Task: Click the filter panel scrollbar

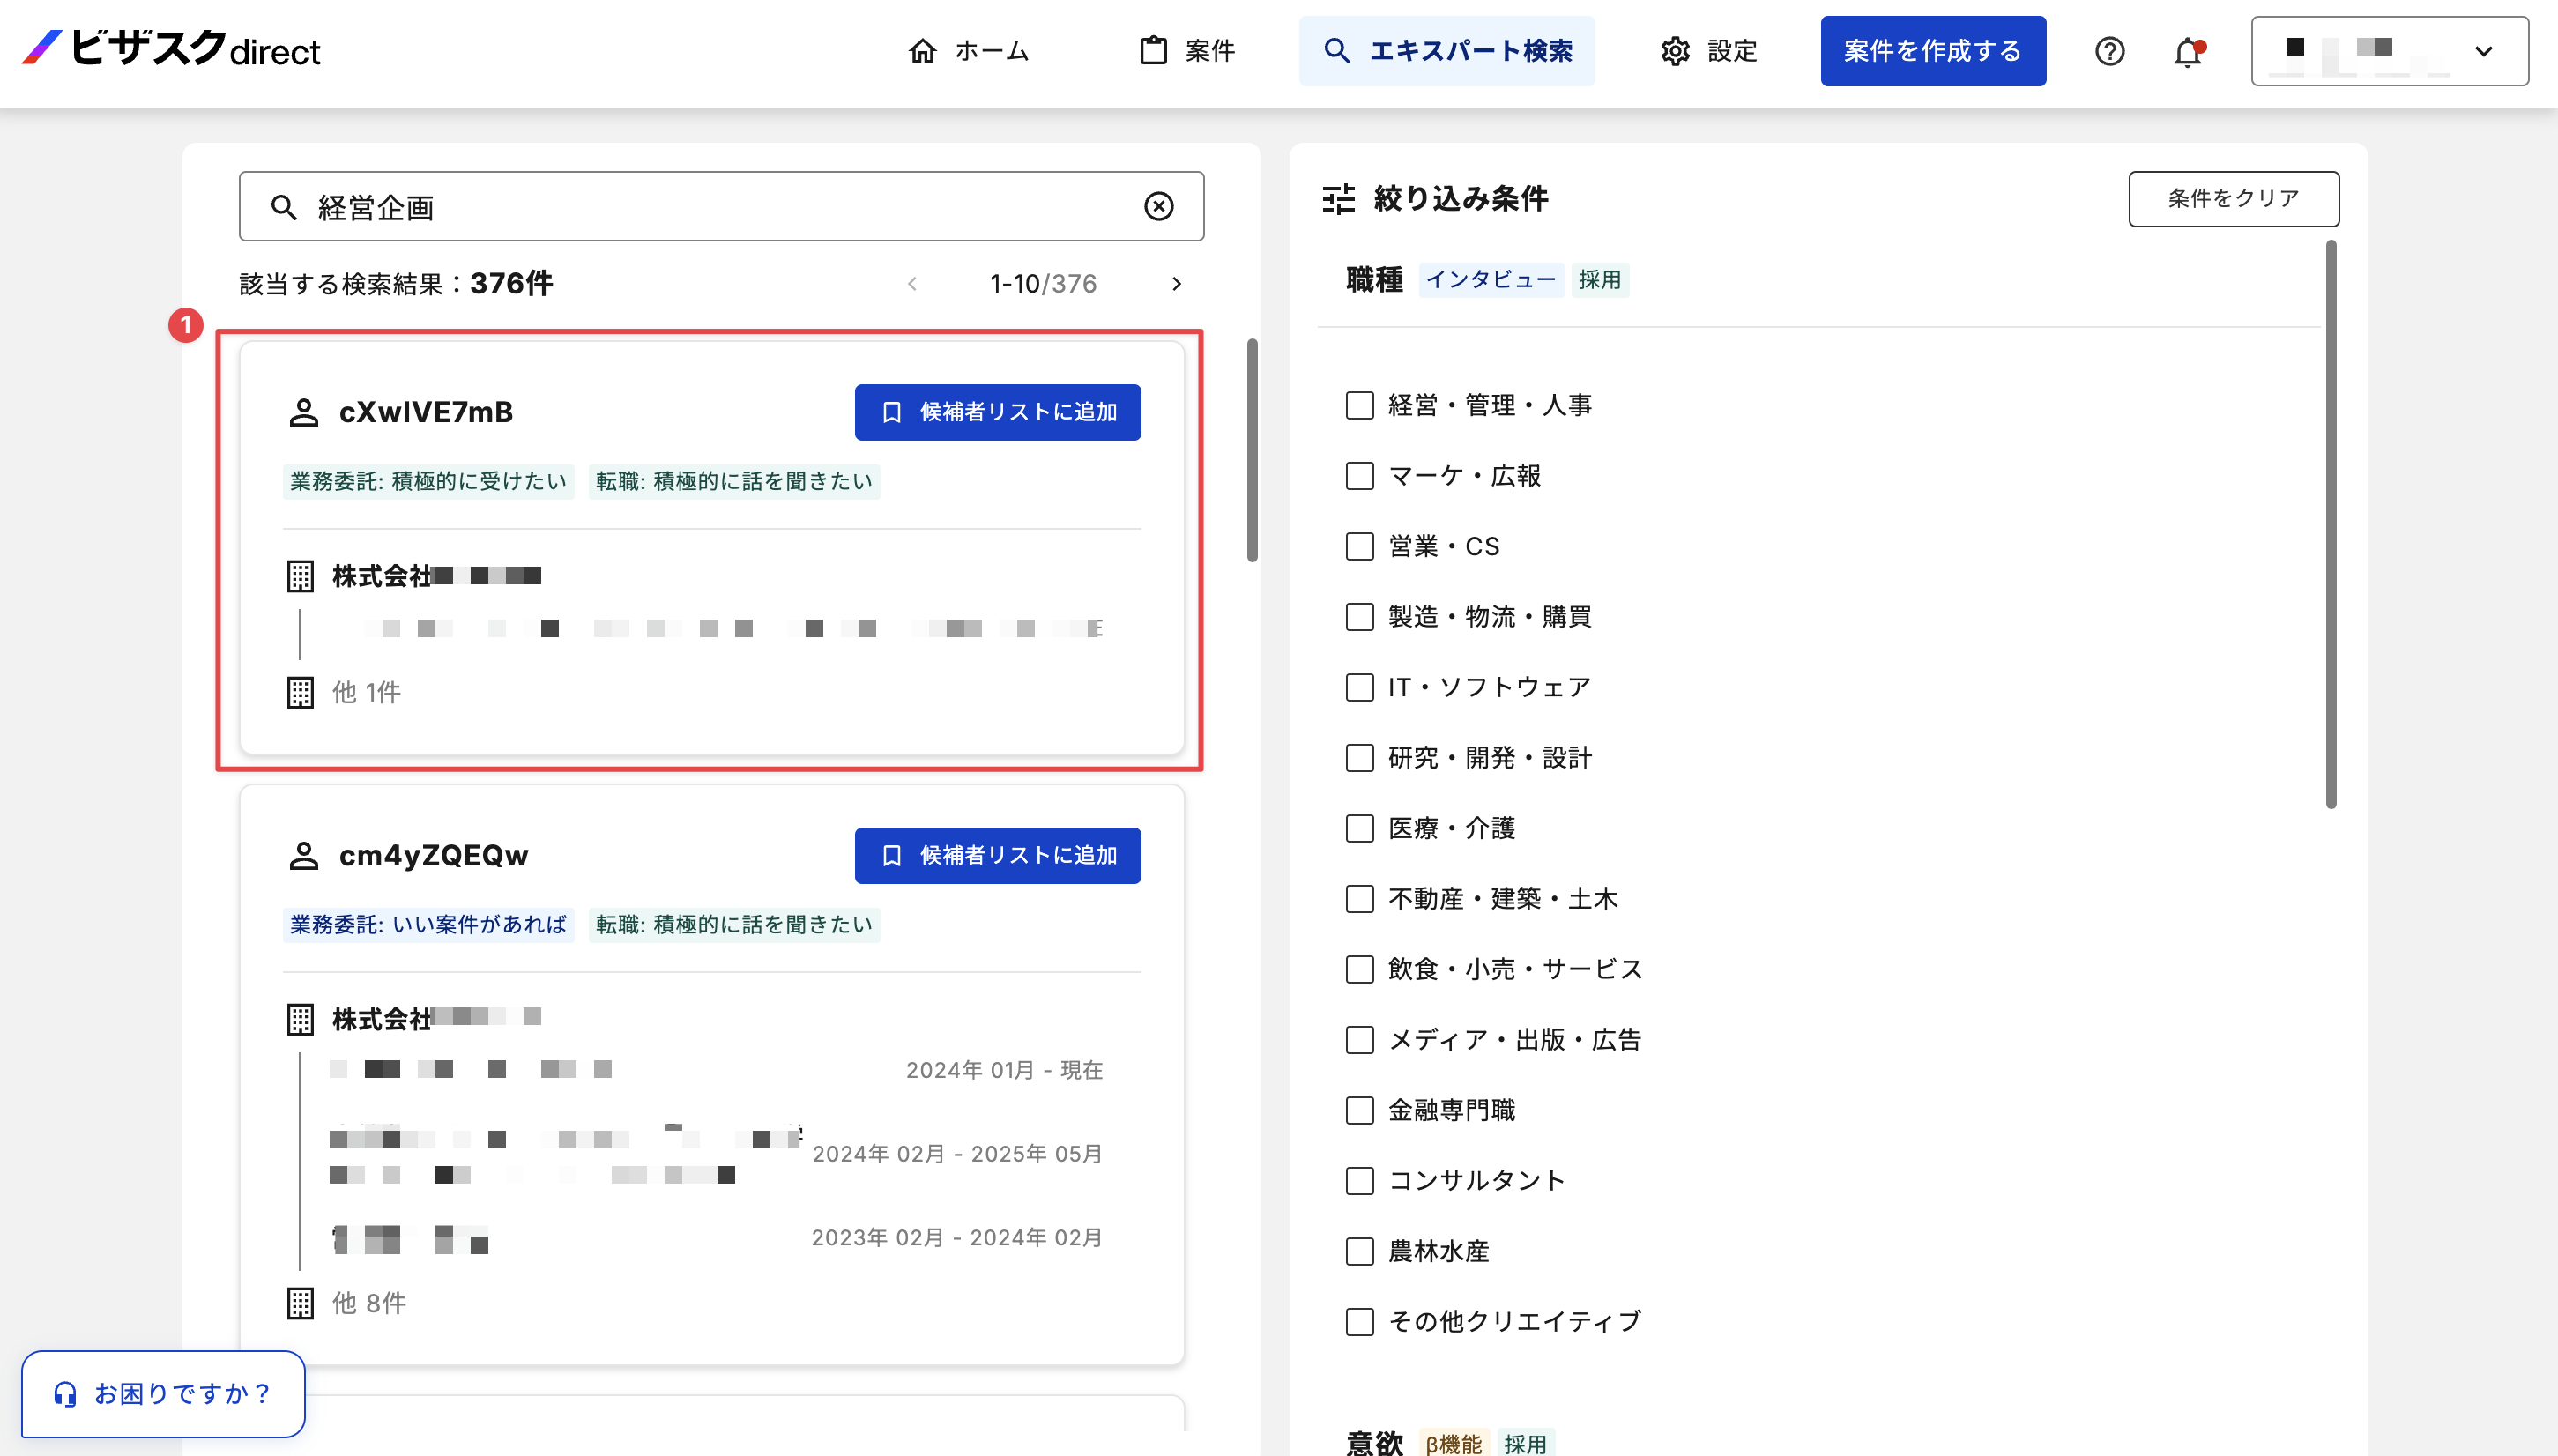Action: [x=2331, y=524]
